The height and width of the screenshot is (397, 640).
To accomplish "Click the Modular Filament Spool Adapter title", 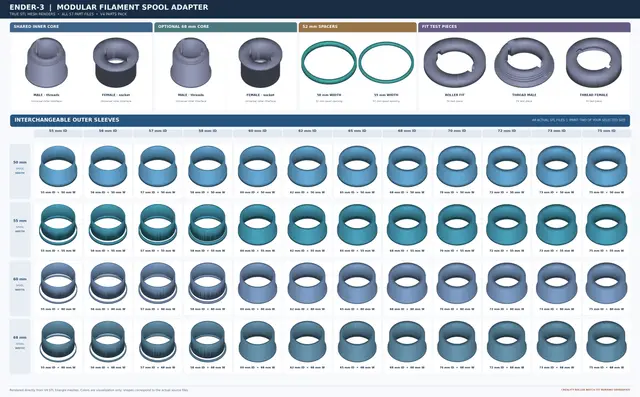I will pos(132,7).
